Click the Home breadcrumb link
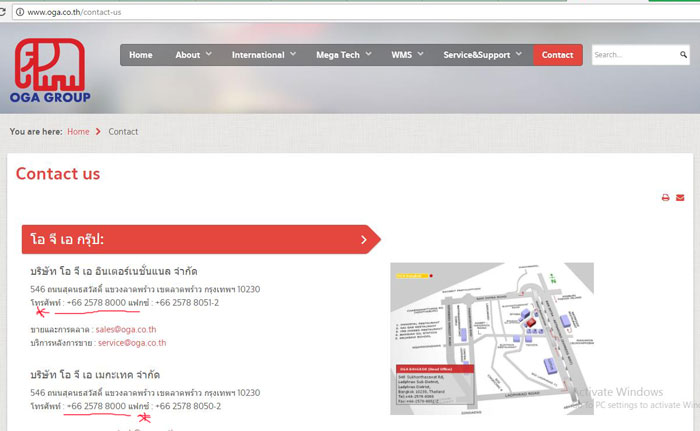700x431 pixels. [78, 132]
